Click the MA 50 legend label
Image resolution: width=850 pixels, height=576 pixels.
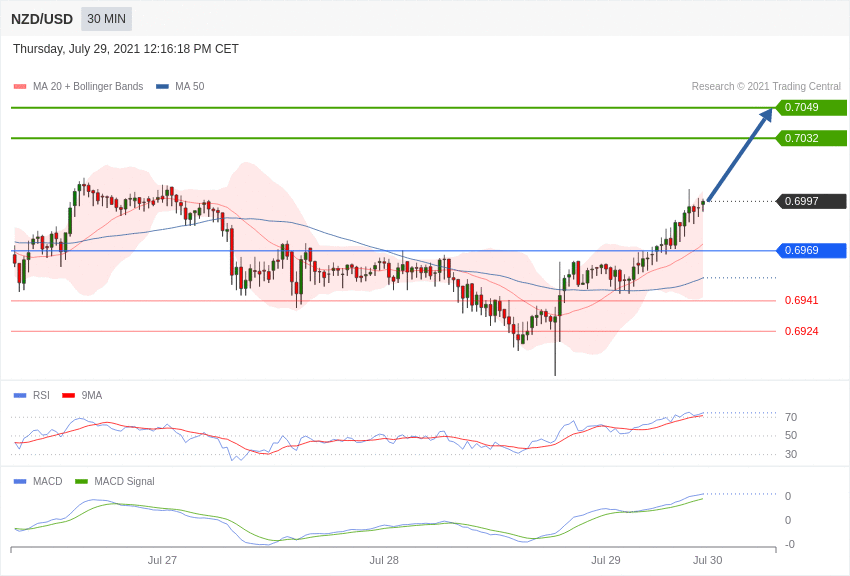[190, 86]
